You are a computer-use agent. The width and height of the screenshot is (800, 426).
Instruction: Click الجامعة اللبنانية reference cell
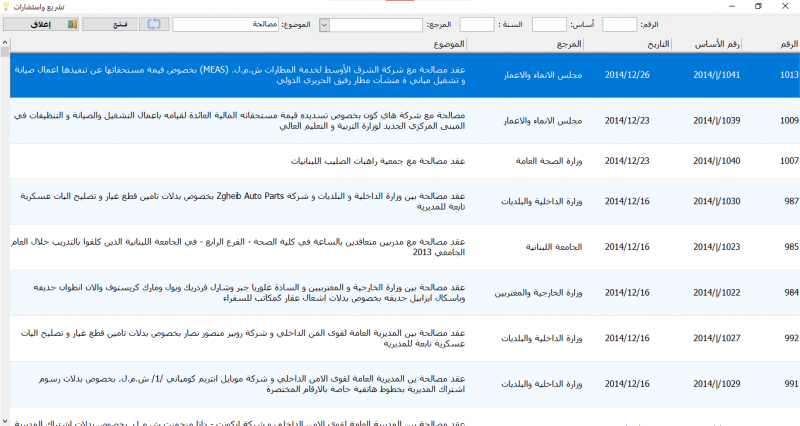point(554,247)
